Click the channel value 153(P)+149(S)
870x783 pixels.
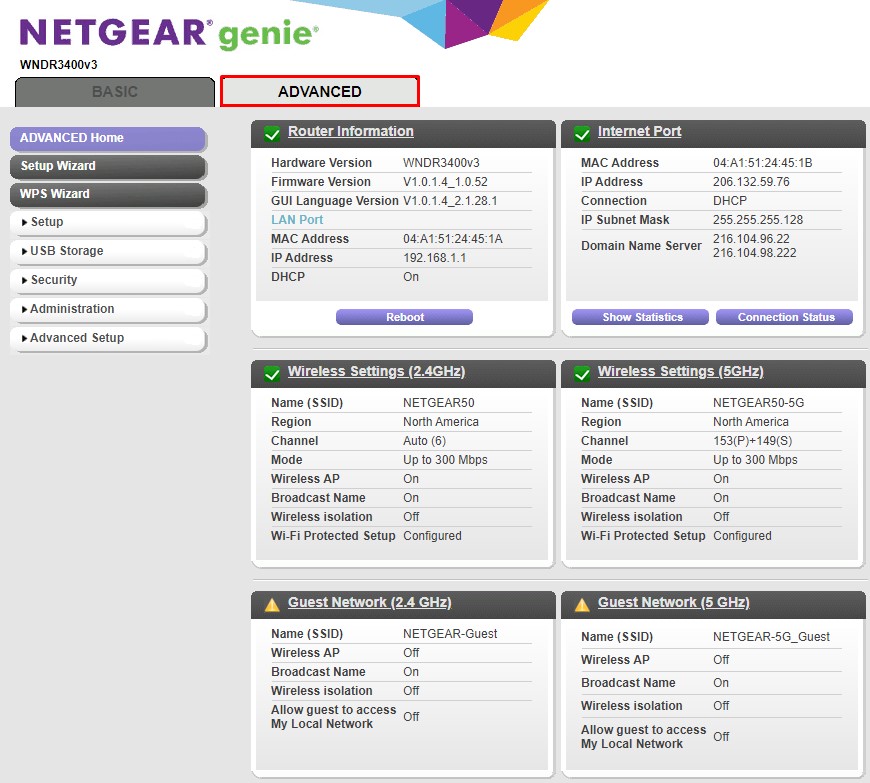pyautogui.click(x=752, y=441)
